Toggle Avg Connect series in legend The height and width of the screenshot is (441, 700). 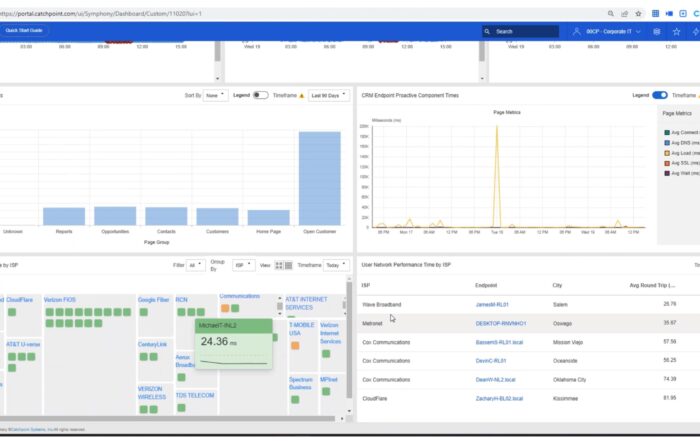681,133
